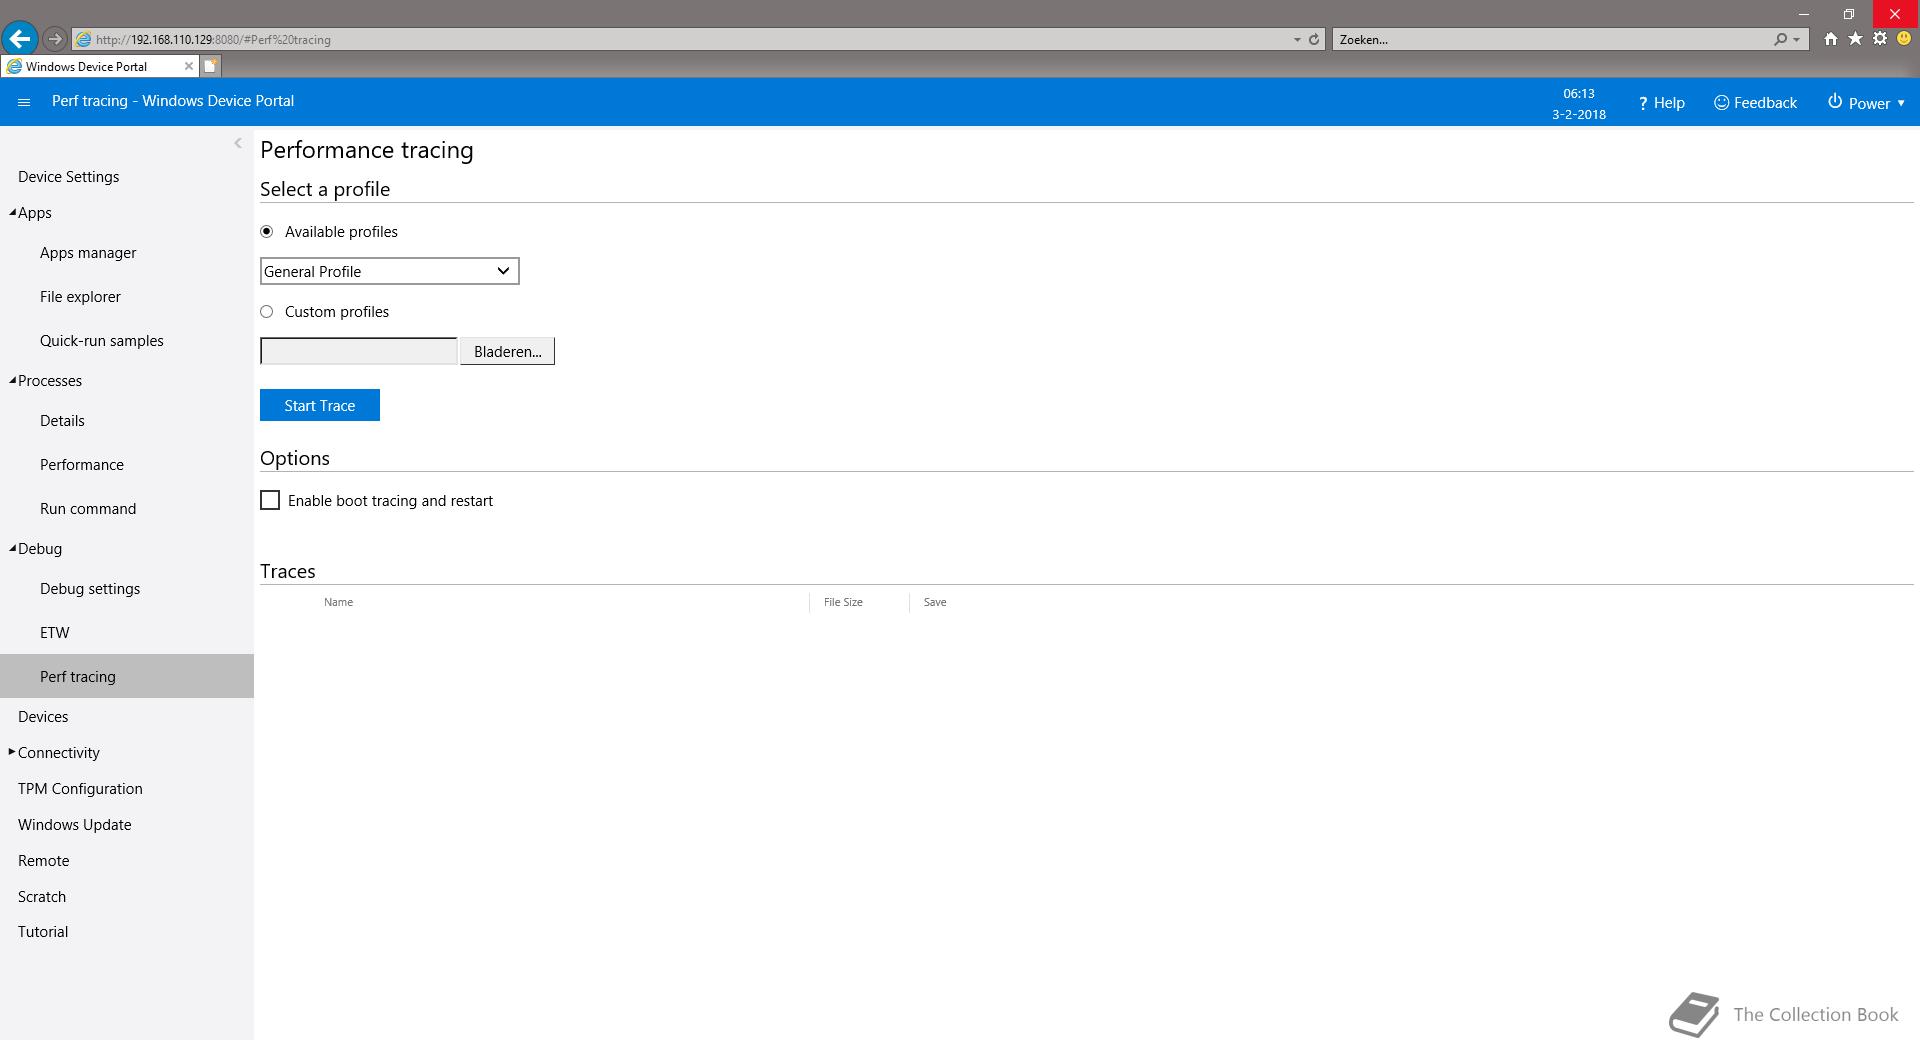This screenshot has height=1040, width=1920.
Task: Open the Devices page
Action: pos(43,717)
